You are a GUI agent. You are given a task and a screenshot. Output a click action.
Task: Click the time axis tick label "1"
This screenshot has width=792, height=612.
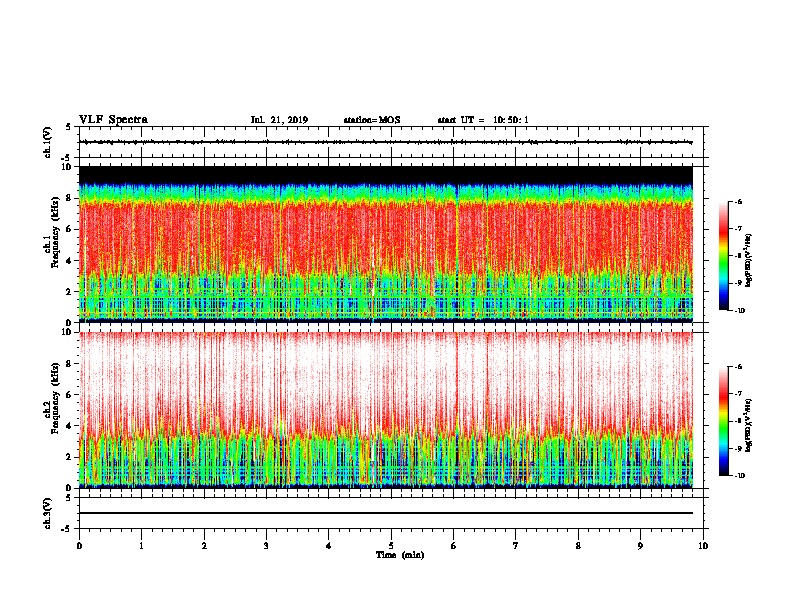point(141,545)
